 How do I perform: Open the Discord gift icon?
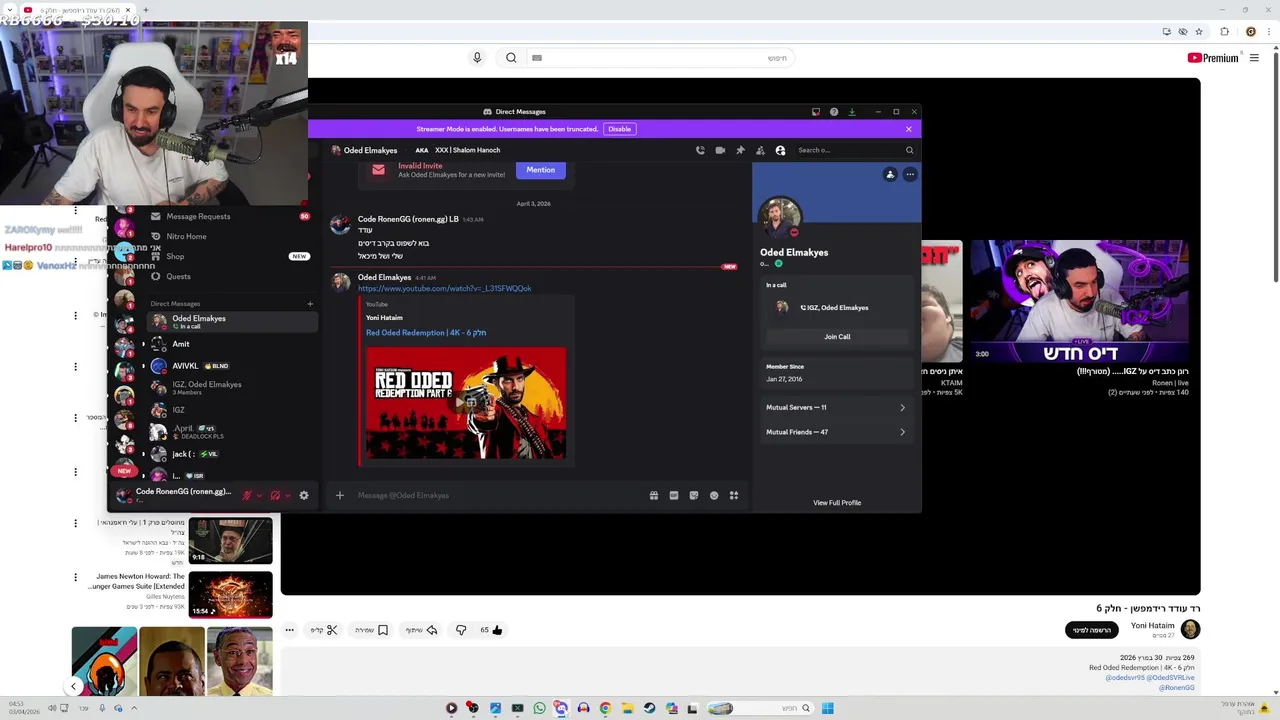tap(654, 495)
